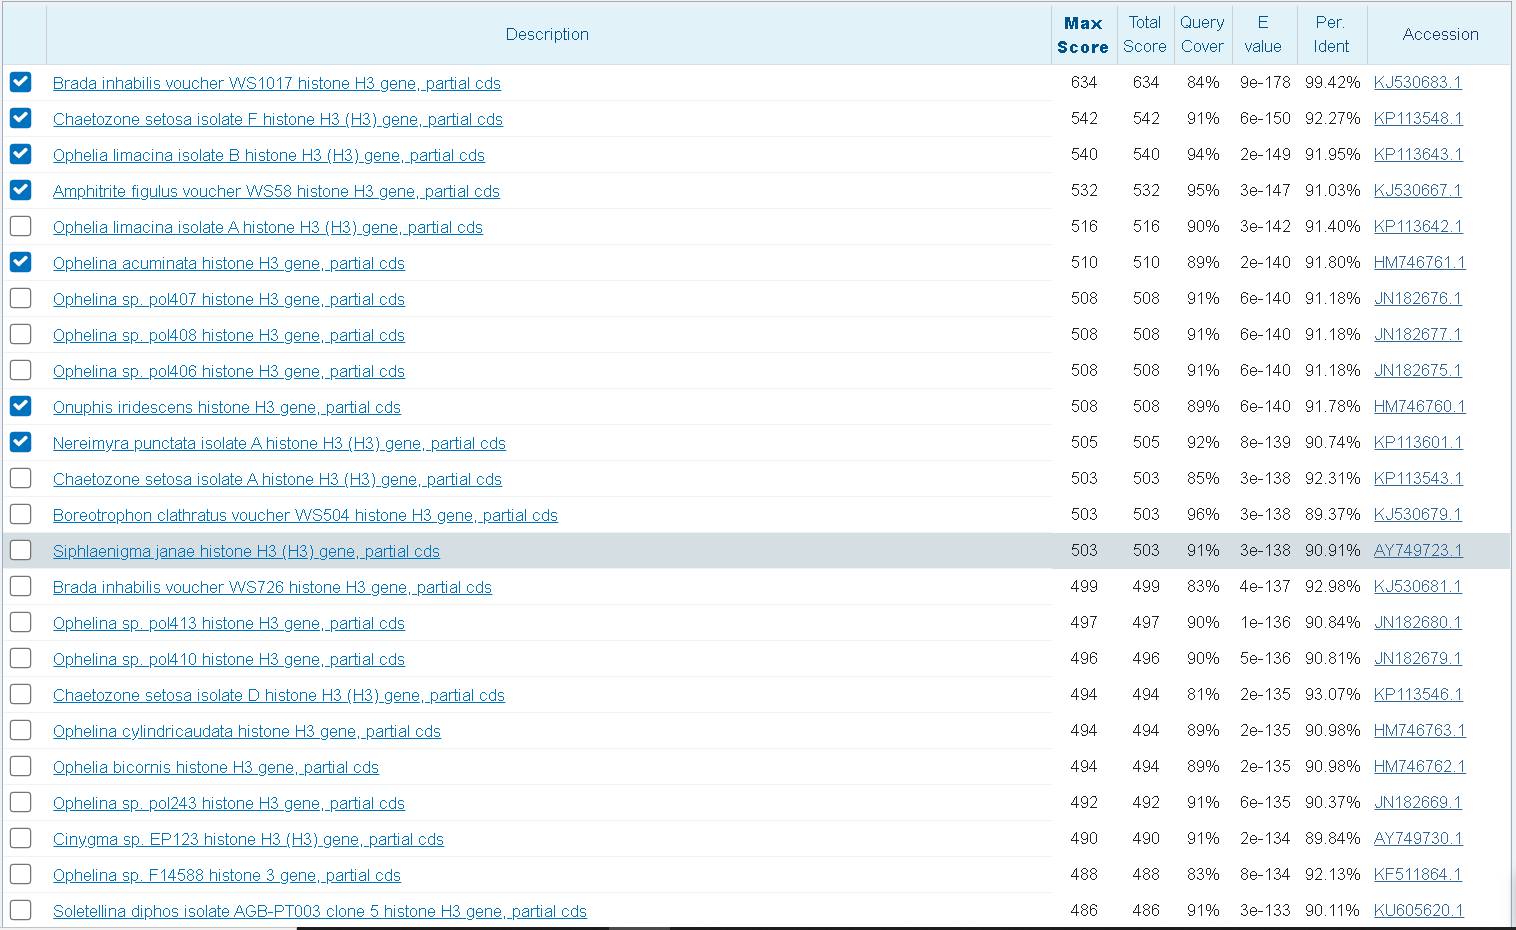
Task: Open accession JN182680.1
Action: pyautogui.click(x=1418, y=622)
